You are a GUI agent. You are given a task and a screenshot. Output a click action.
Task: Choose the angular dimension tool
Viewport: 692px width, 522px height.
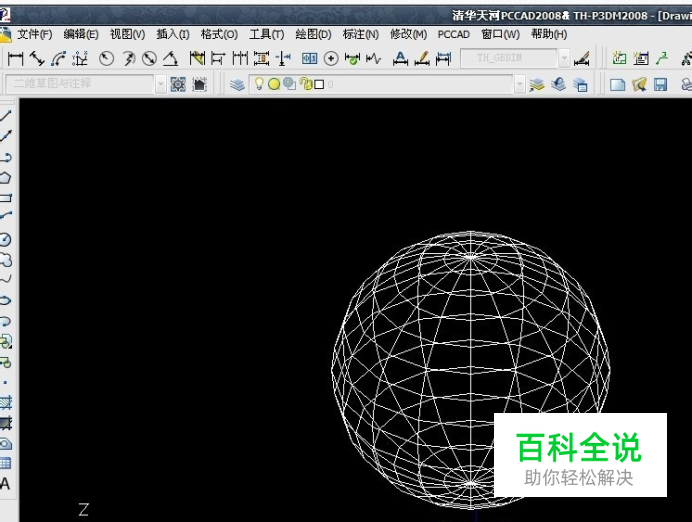170,59
